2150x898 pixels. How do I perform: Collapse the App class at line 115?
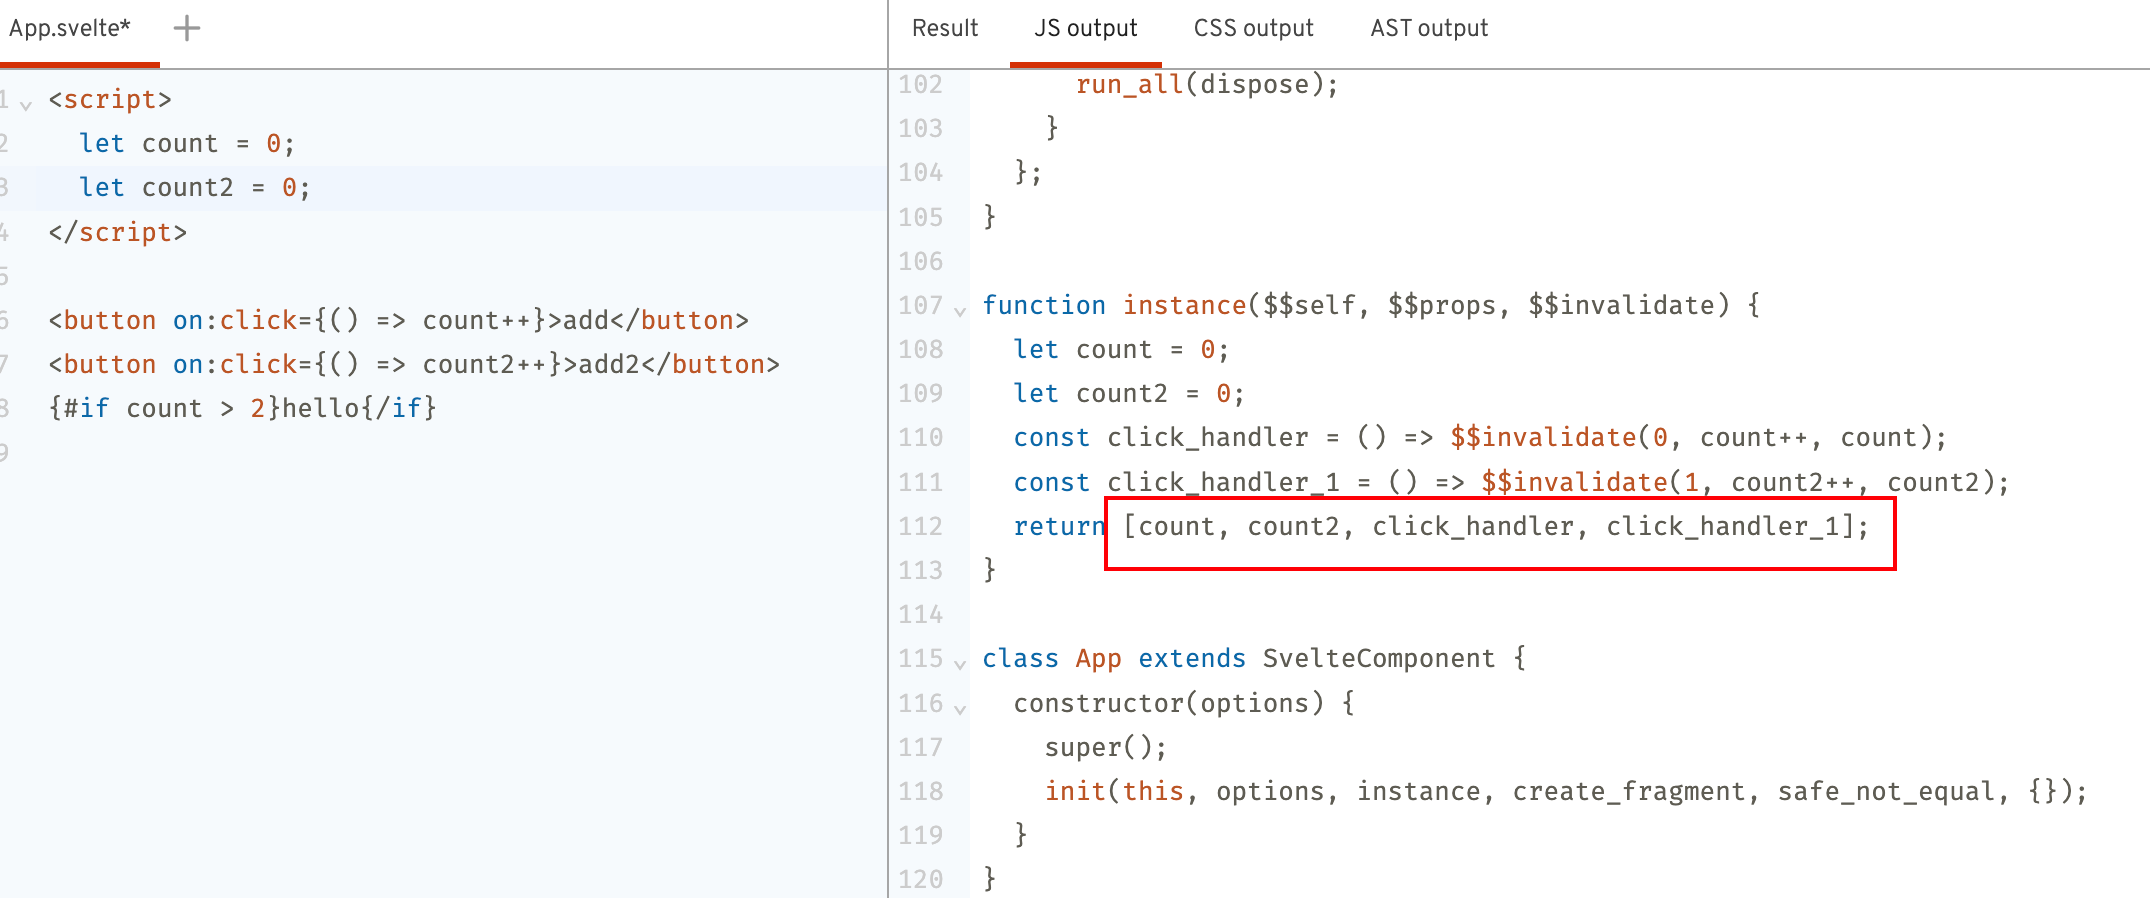tap(960, 663)
